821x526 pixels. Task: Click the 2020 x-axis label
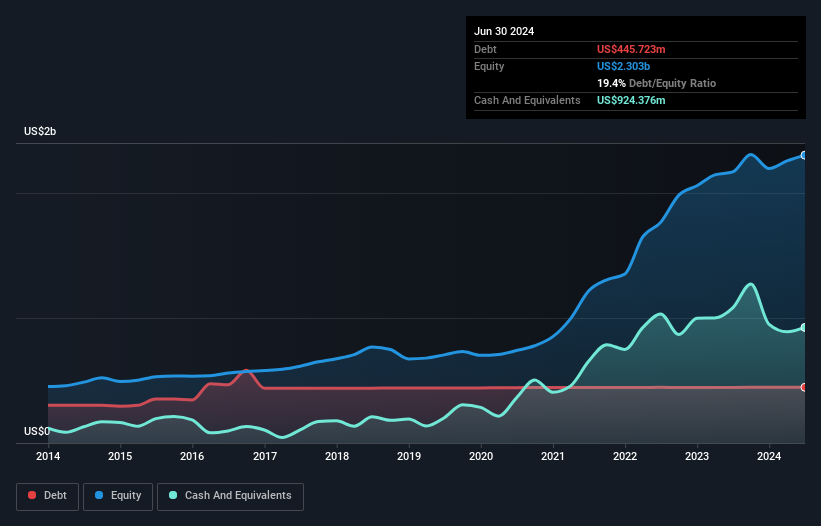pyautogui.click(x=481, y=456)
